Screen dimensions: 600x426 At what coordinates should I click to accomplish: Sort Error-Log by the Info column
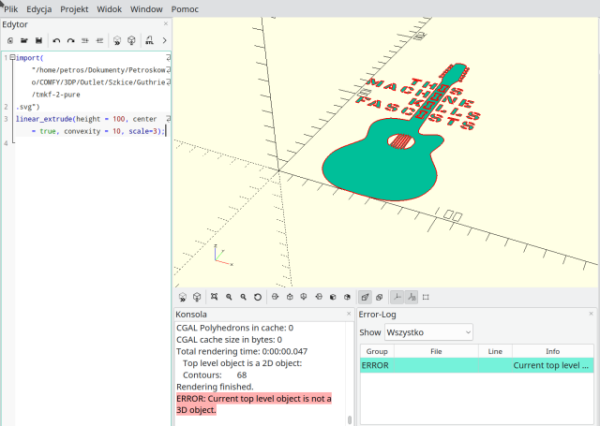553,351
